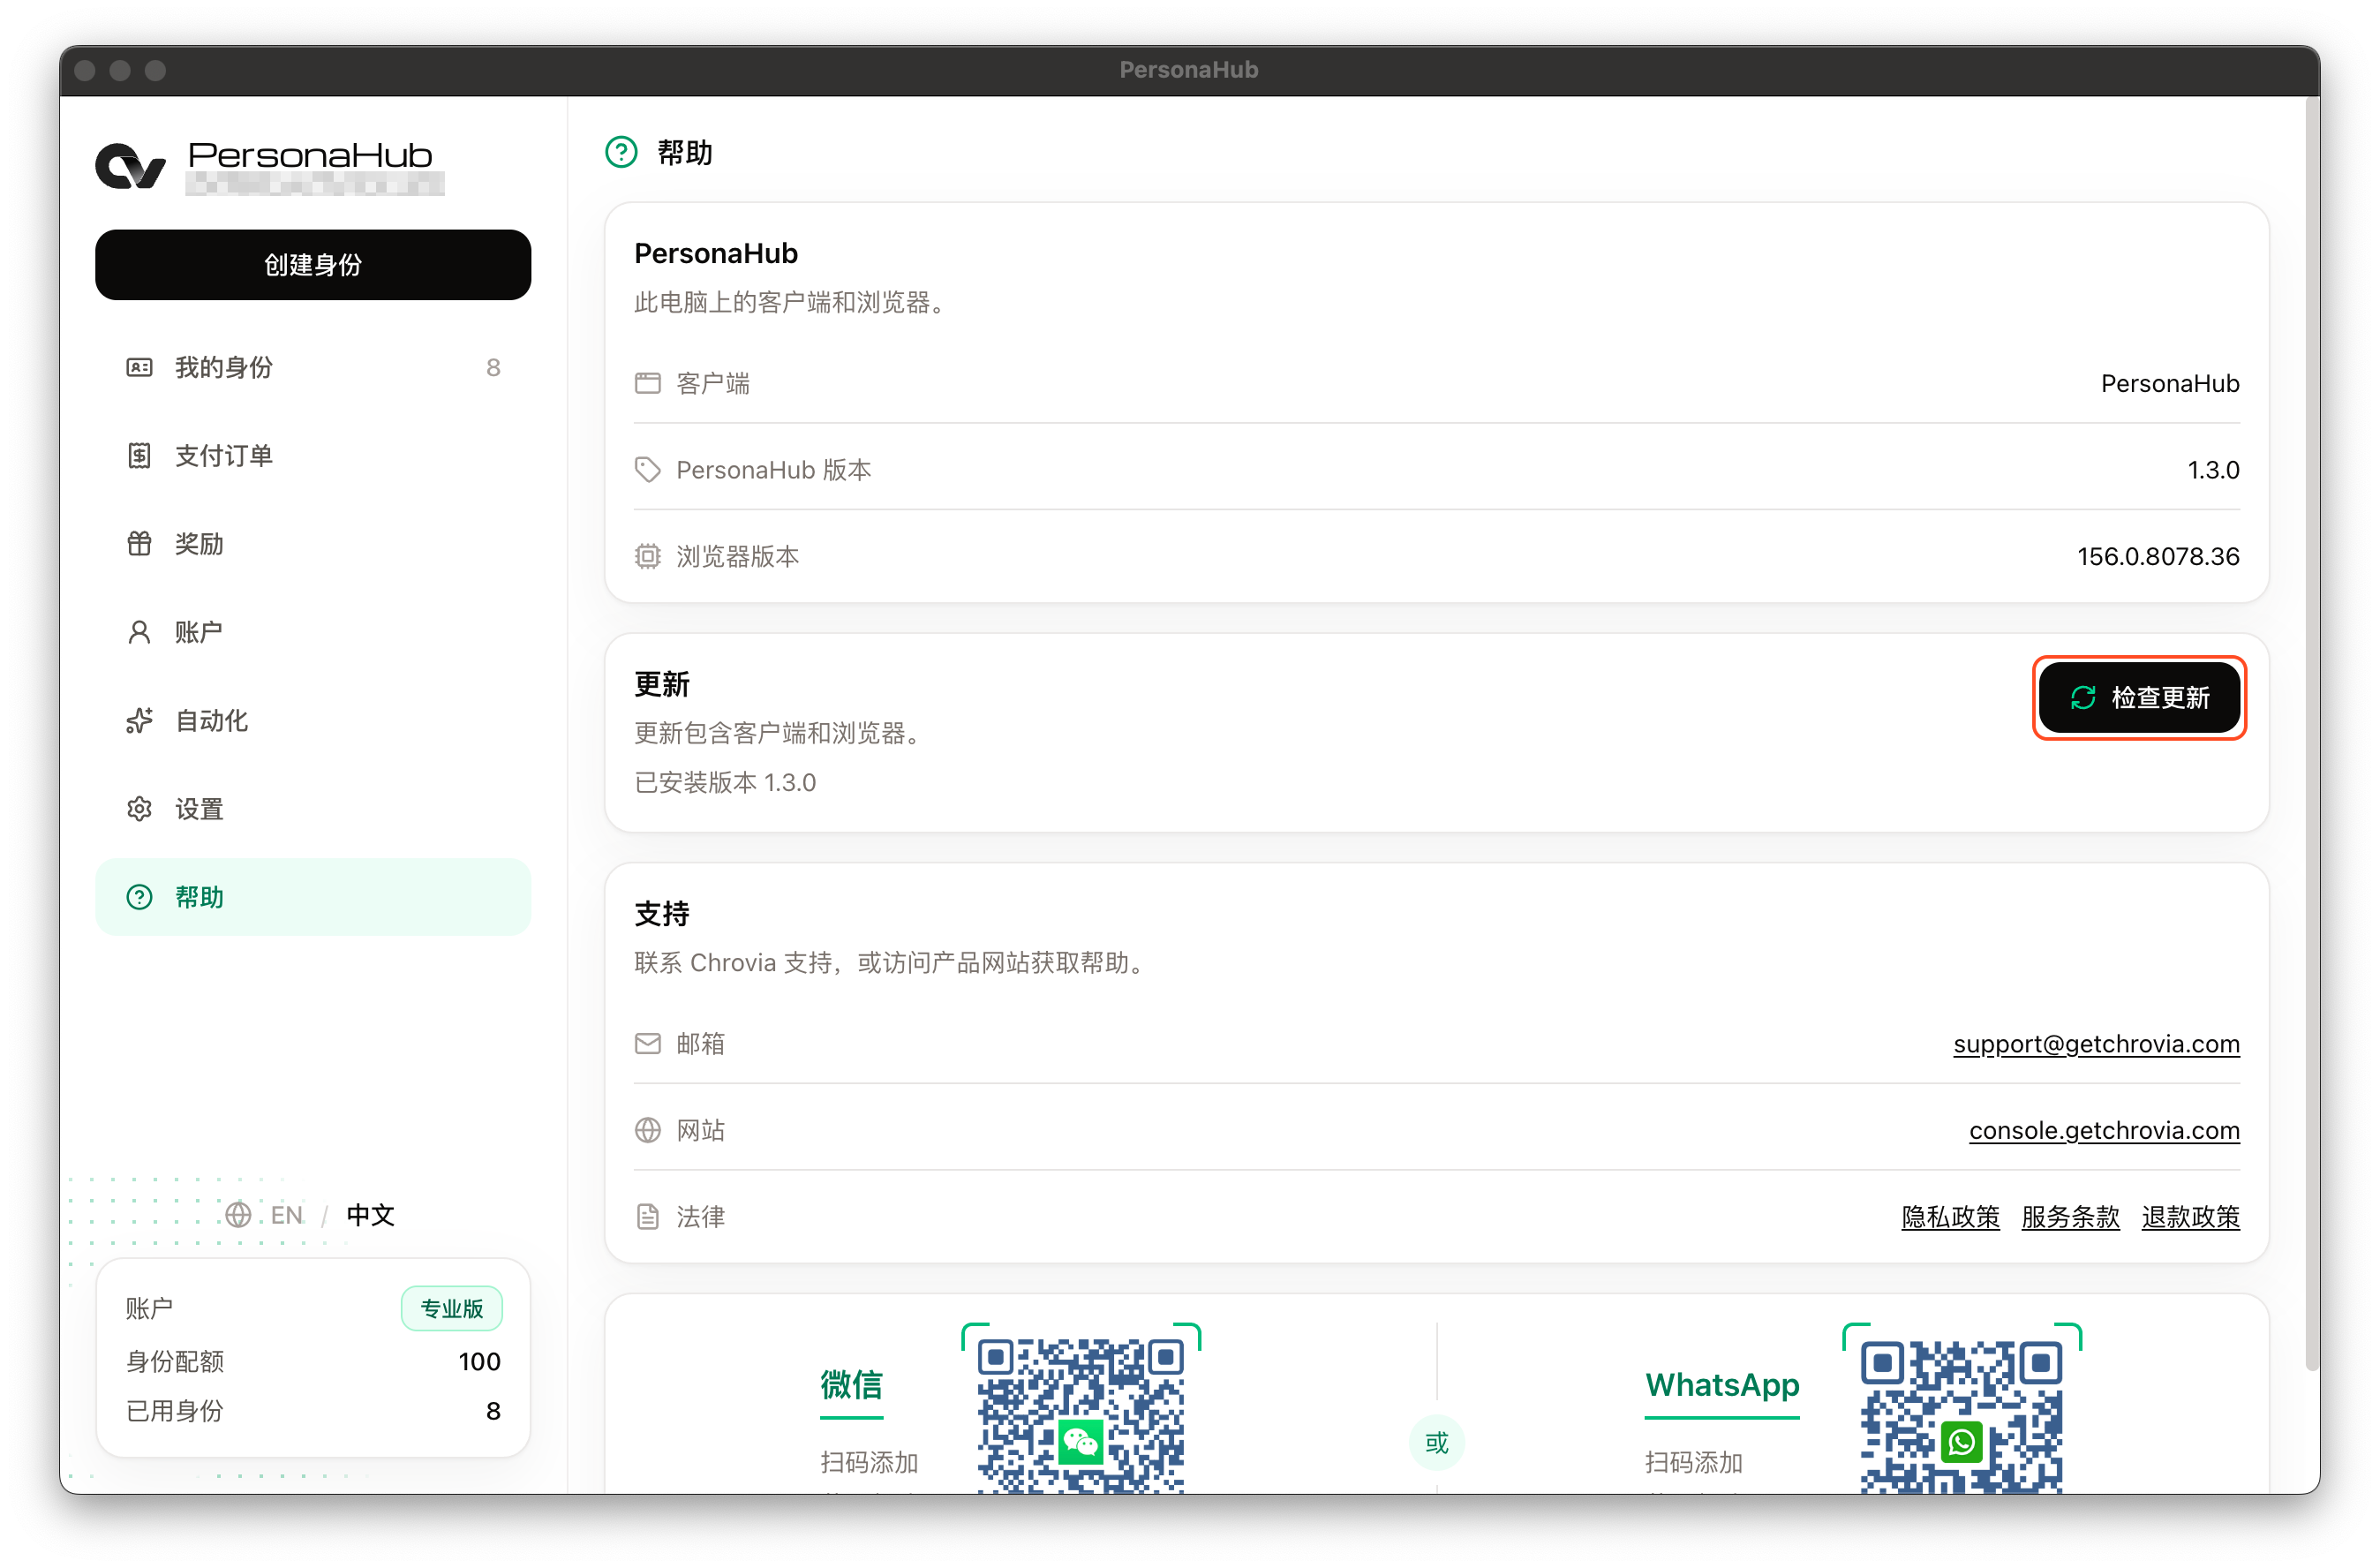Open the 隐私政策 link
Viewport: 2380px width, 1568px height.
[x=1950, y=1216]
